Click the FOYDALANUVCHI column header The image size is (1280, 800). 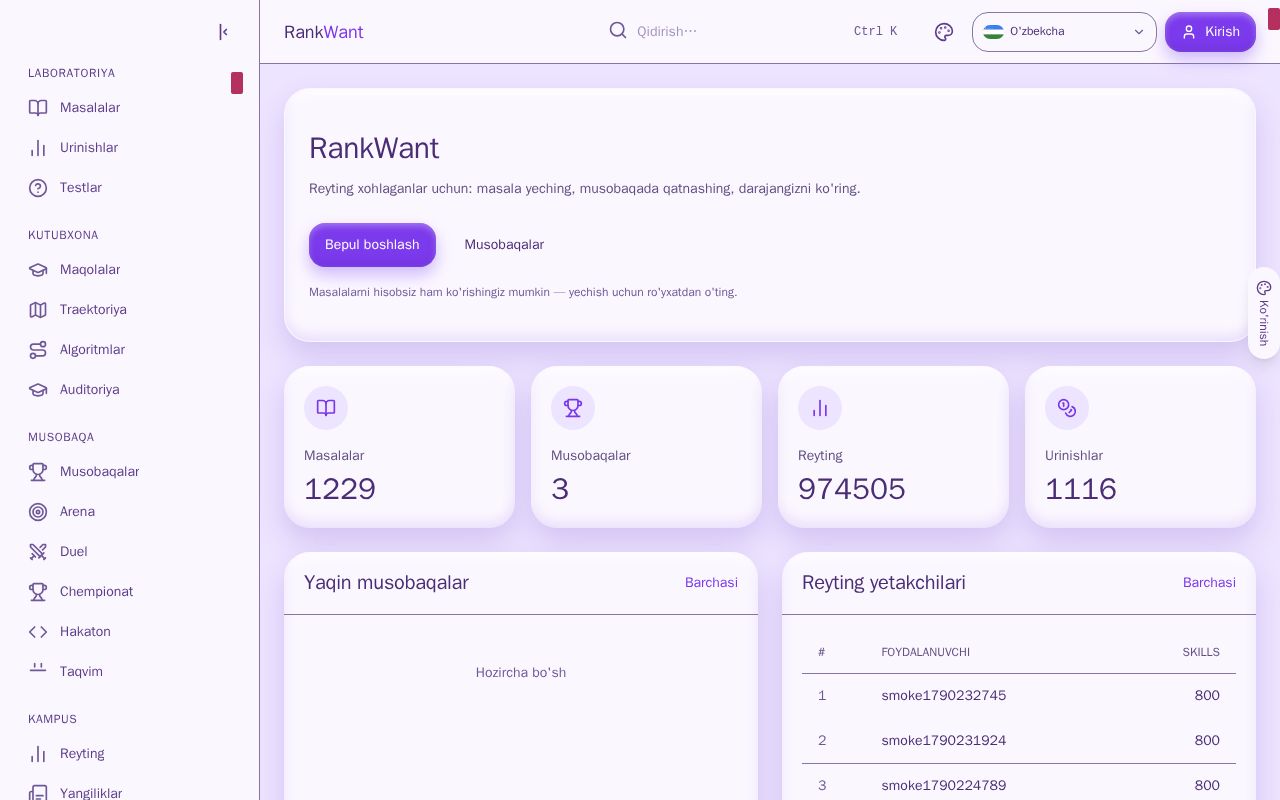pyautogui.click(x=925, y=652)
